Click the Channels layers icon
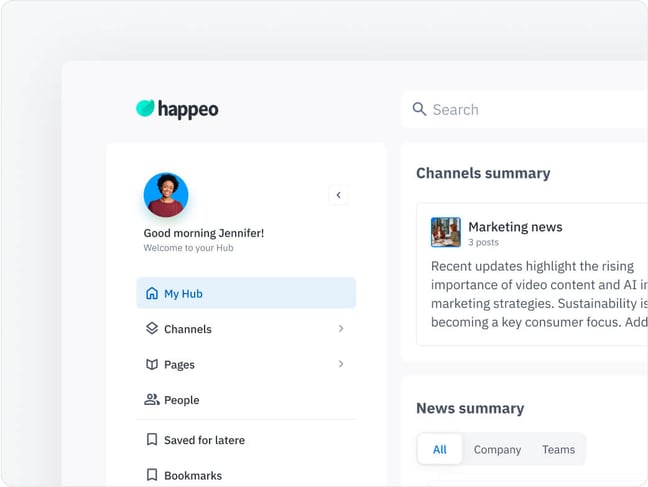The height and width of the screenshot is (487, 648). click(152, 329)
